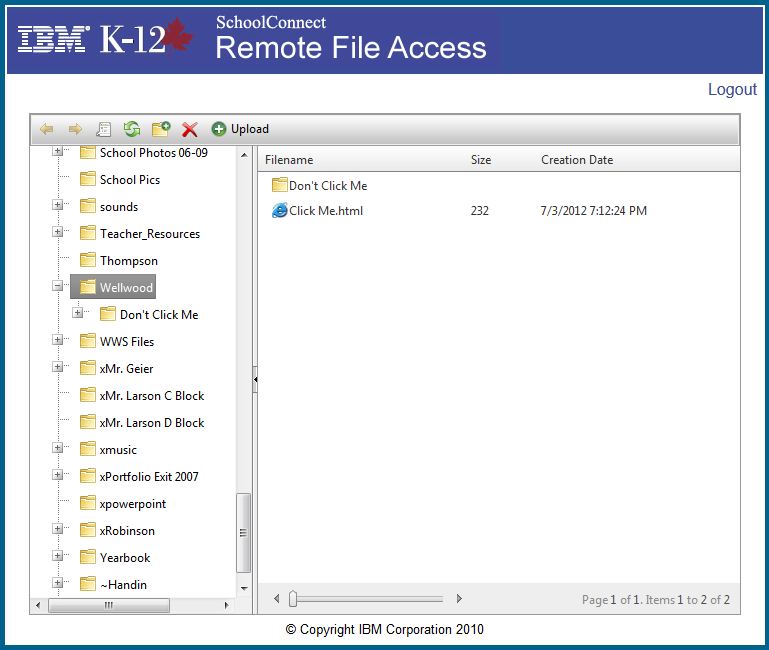Viewport: 769px width, 650px height.
Task: Expand the xRobinson folder node
Action: point(58,528)
